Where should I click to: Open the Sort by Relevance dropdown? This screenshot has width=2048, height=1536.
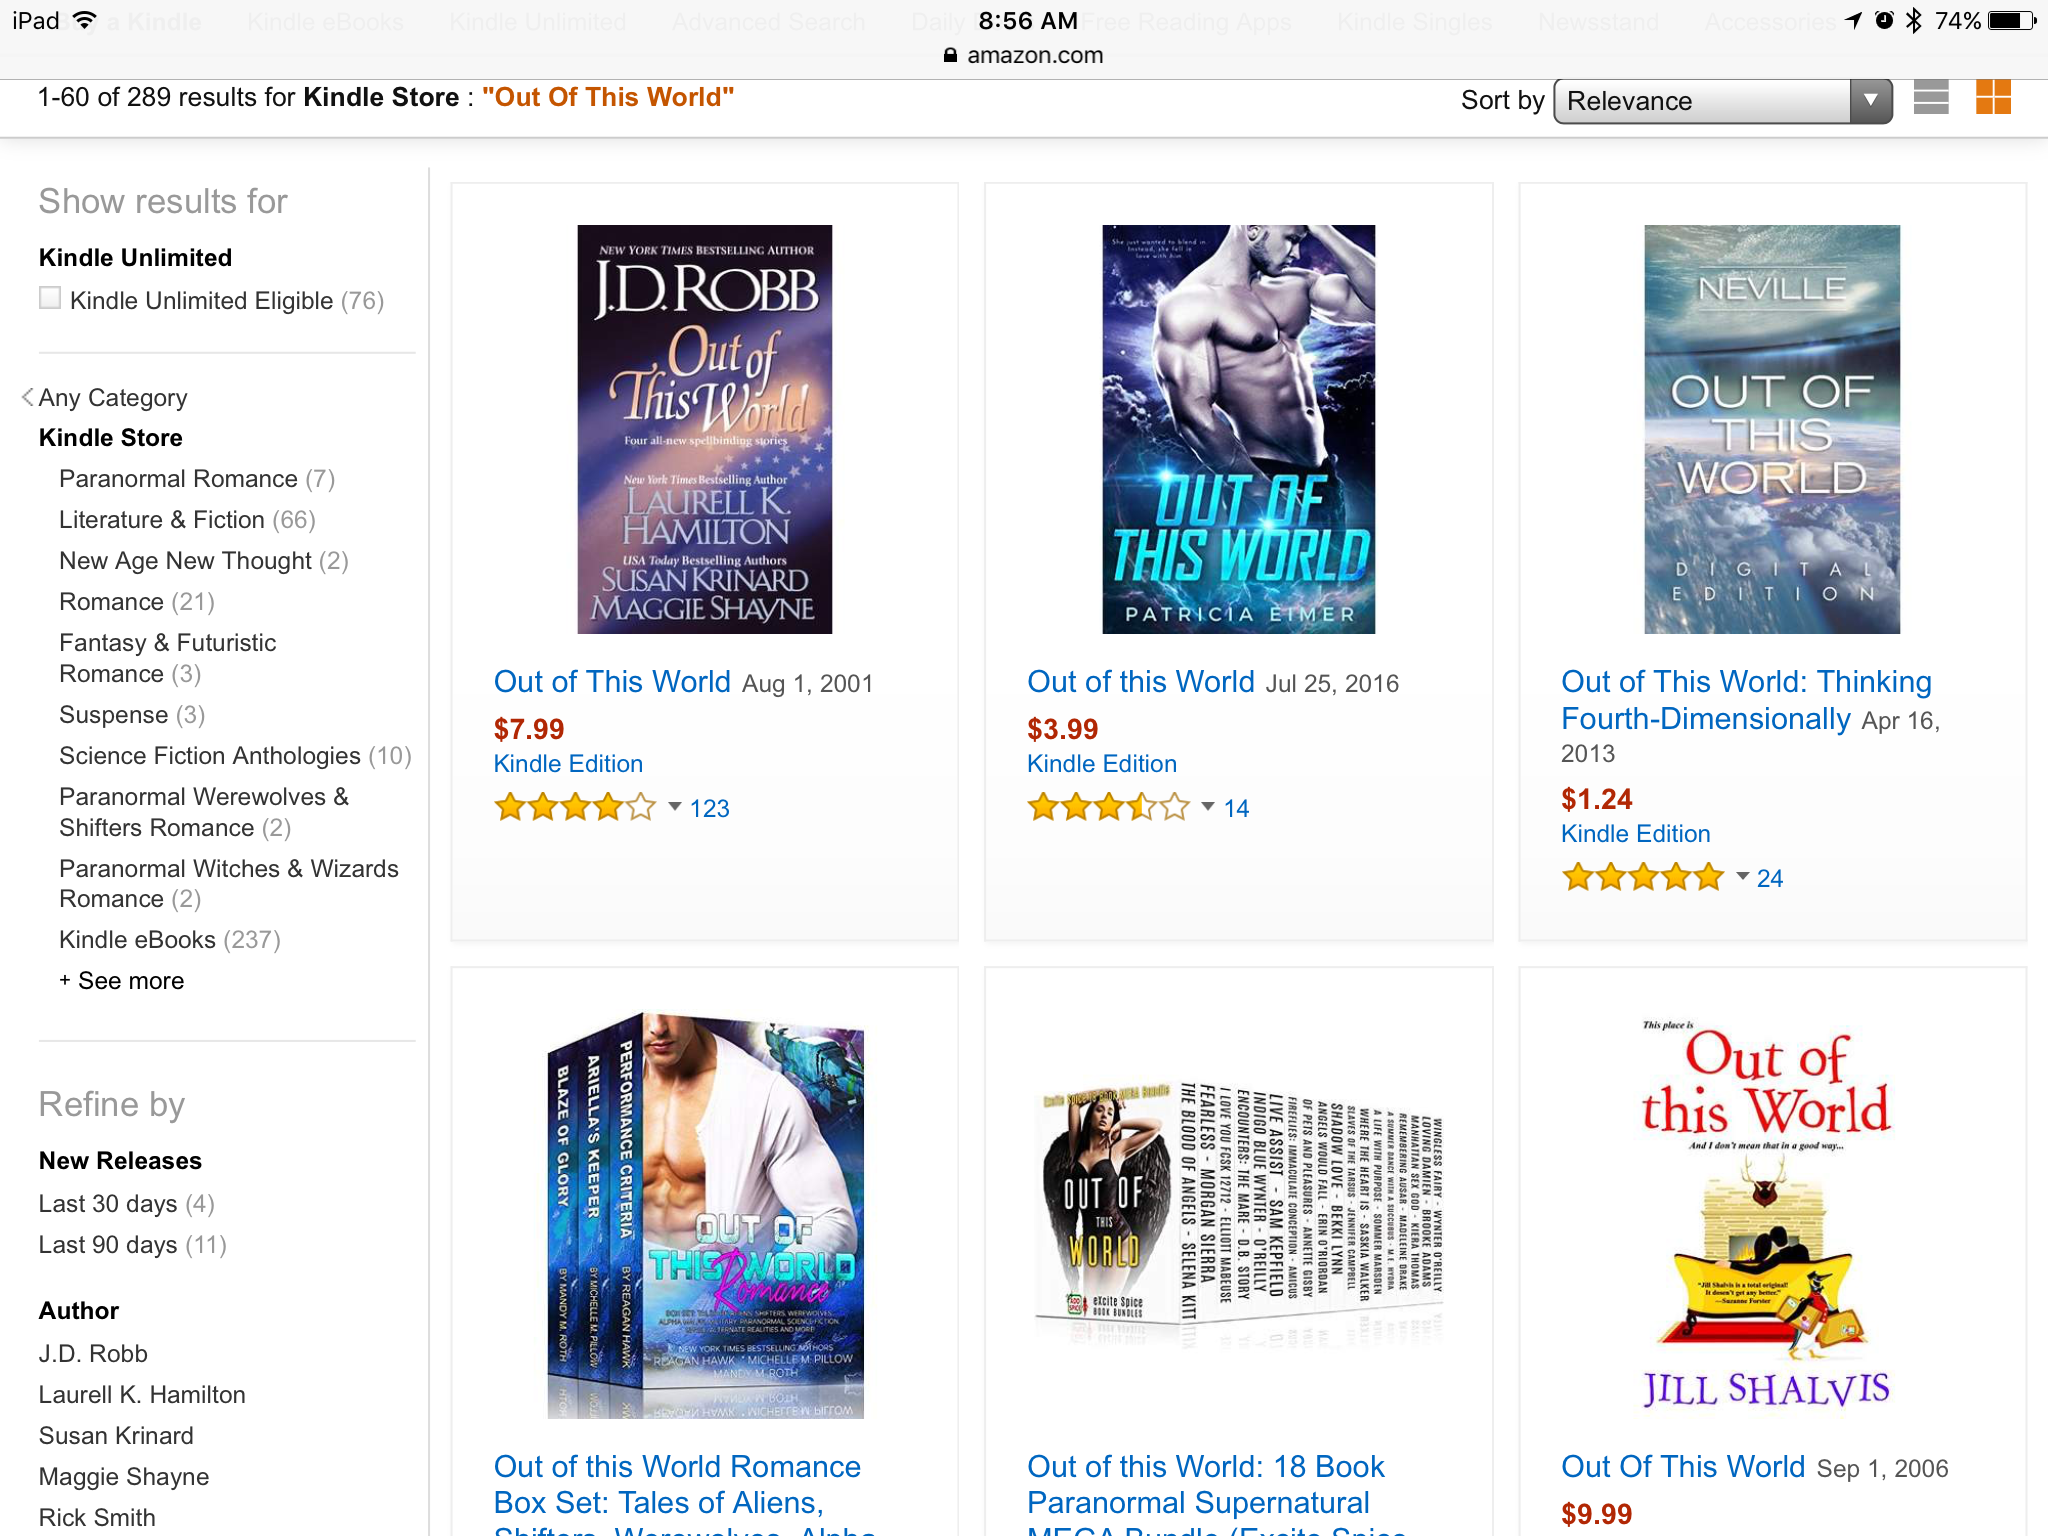[1723, 101]
